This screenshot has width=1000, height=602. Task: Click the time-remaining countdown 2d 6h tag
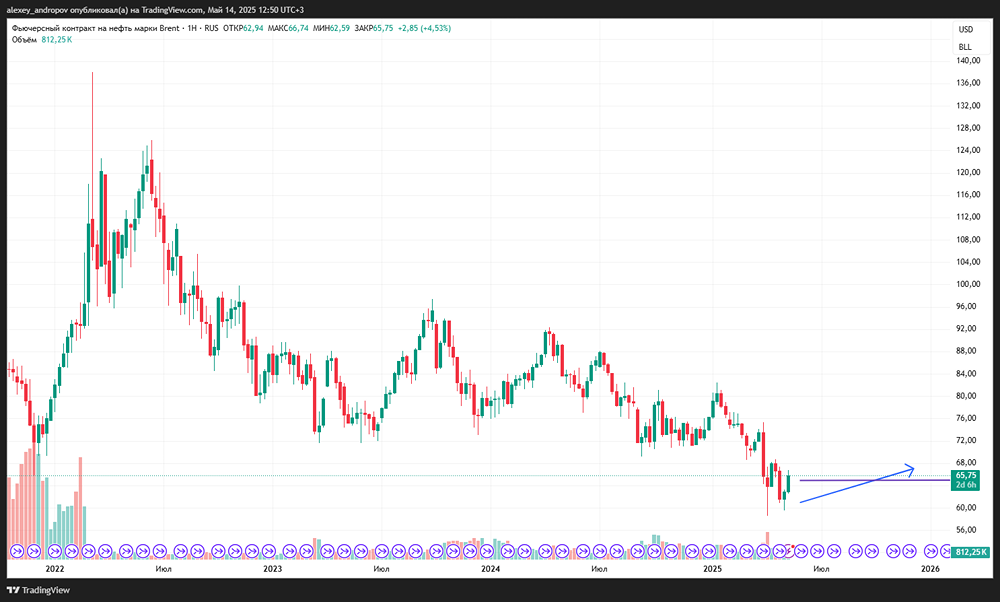pyautogui.click(x=966, y=485)
